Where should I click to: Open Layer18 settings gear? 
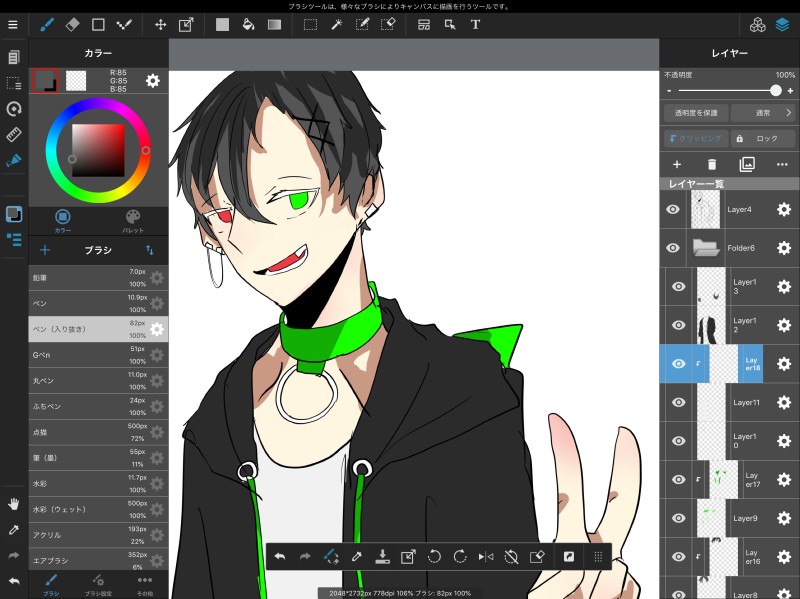[x=784, y=364]
